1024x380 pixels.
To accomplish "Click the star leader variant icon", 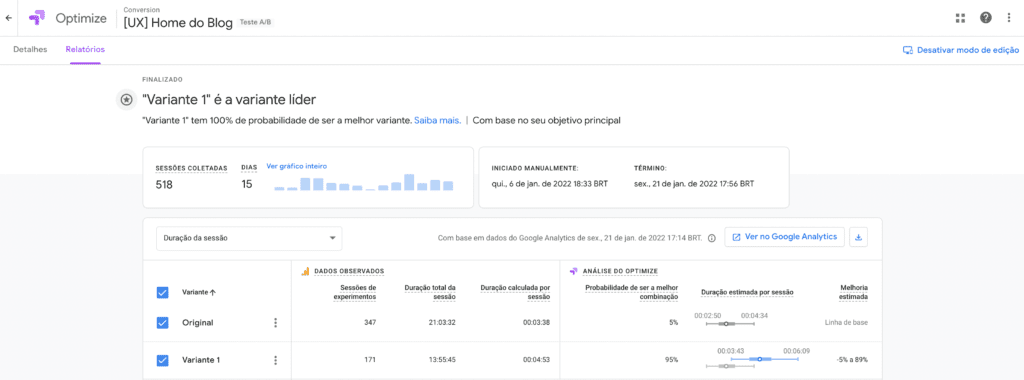I will [x=125, y=100].
